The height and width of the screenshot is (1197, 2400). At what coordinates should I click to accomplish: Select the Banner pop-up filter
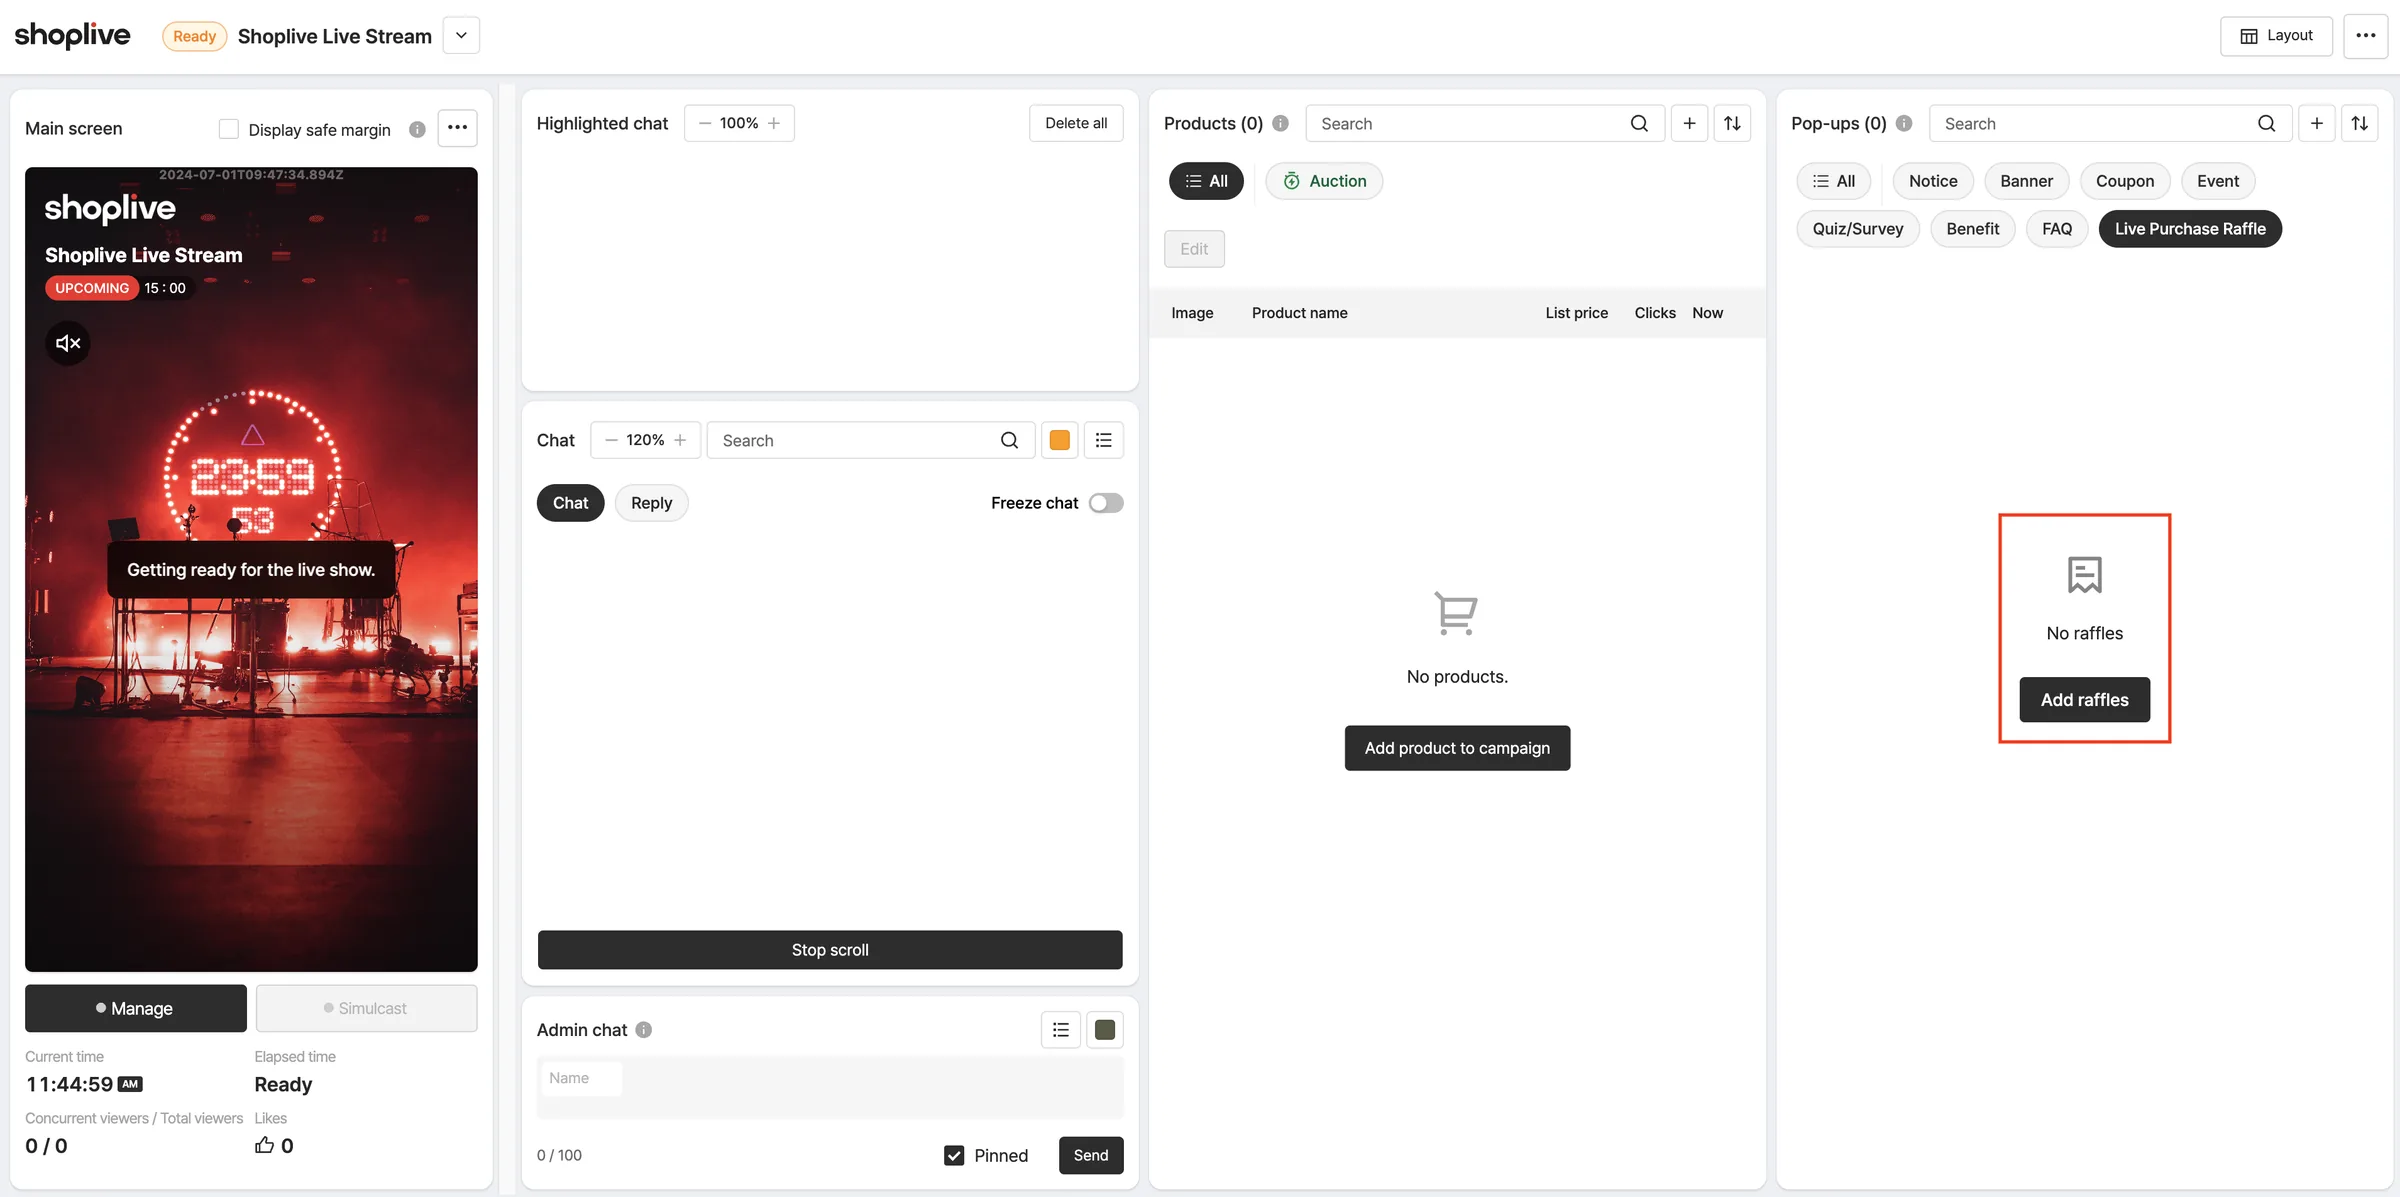[x=2026, y=181]
